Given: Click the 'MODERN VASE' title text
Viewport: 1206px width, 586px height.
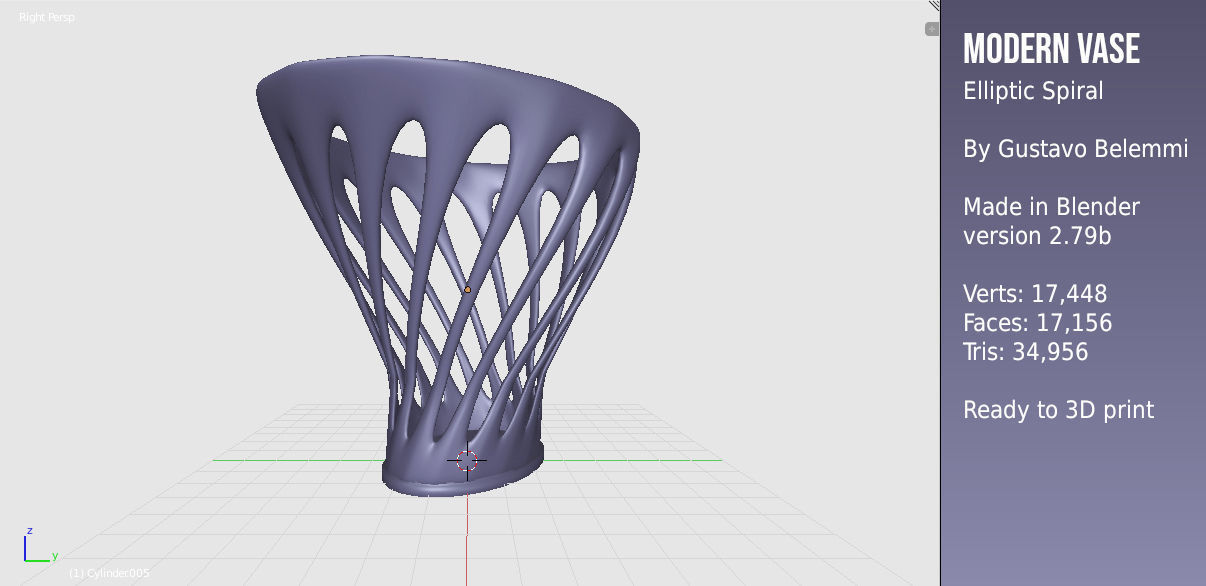Looking at the screenshot, I should click(x=1051, y=49).
